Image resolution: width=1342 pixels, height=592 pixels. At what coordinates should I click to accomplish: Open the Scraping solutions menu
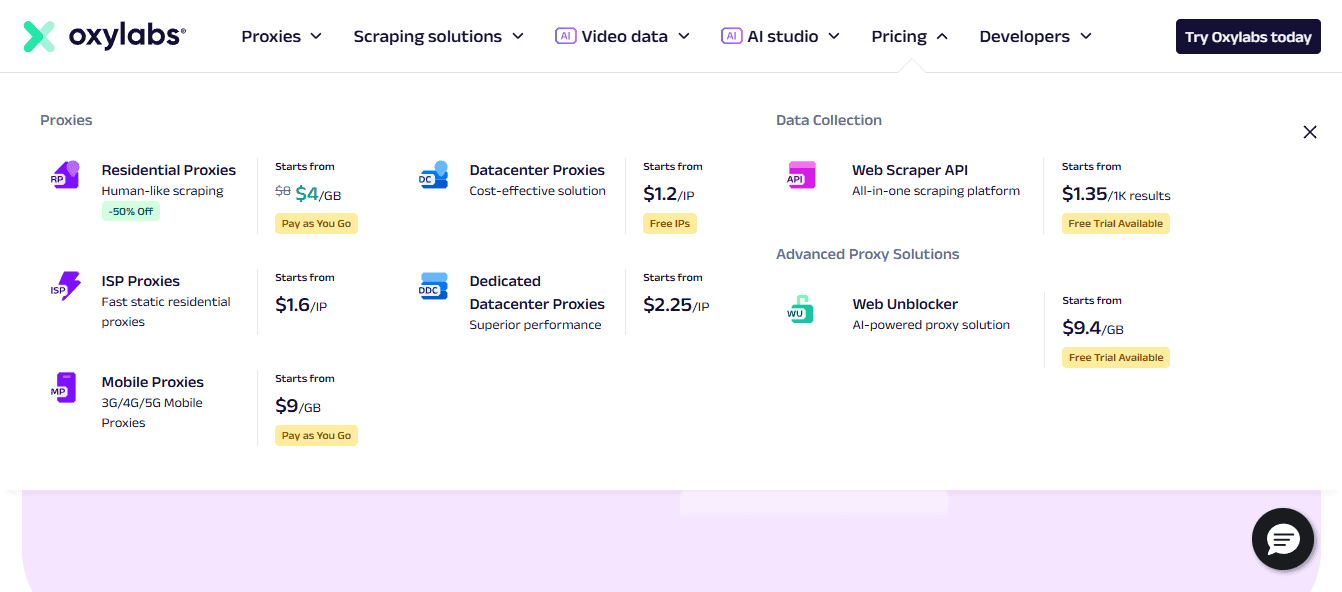(428, 36)
